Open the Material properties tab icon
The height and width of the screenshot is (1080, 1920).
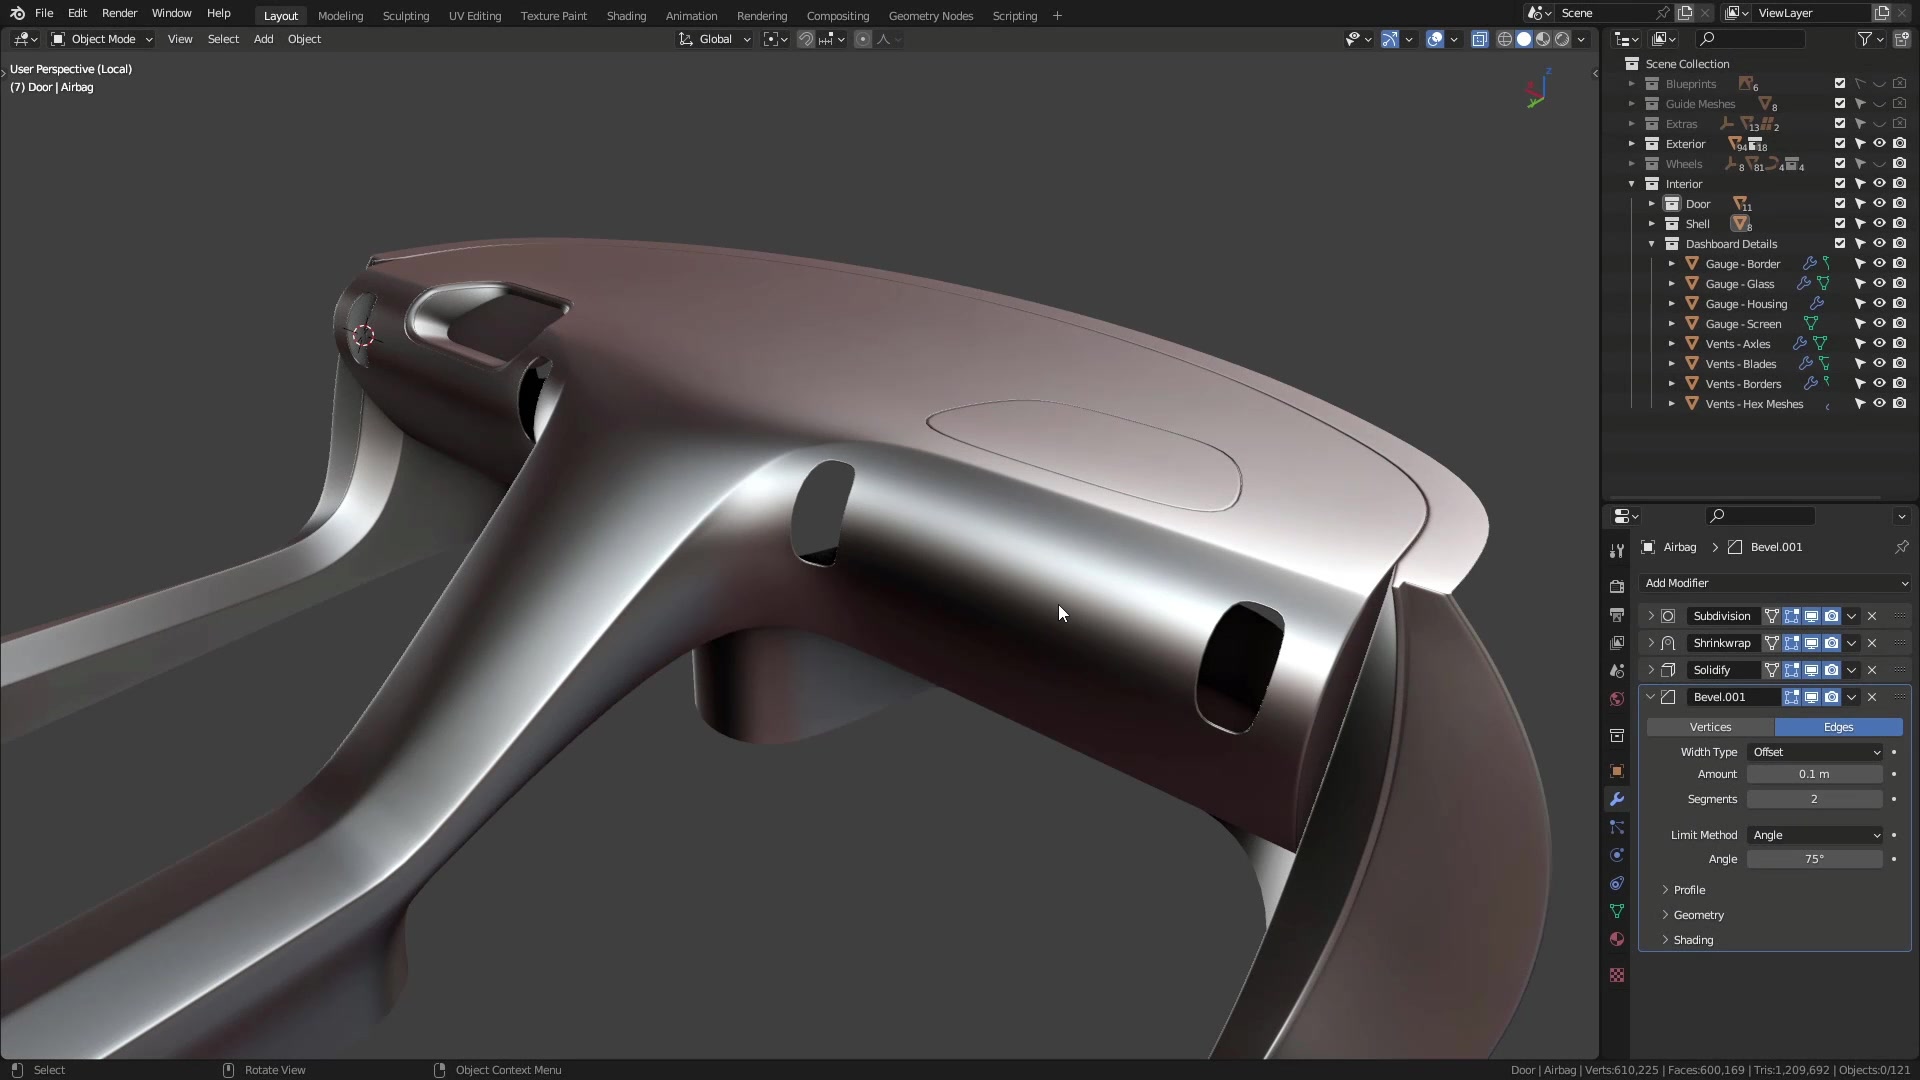(1617, 939)
